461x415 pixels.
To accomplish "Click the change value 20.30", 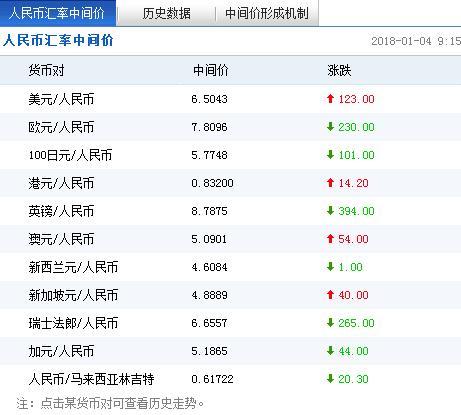I will click(x=353, y=379).
